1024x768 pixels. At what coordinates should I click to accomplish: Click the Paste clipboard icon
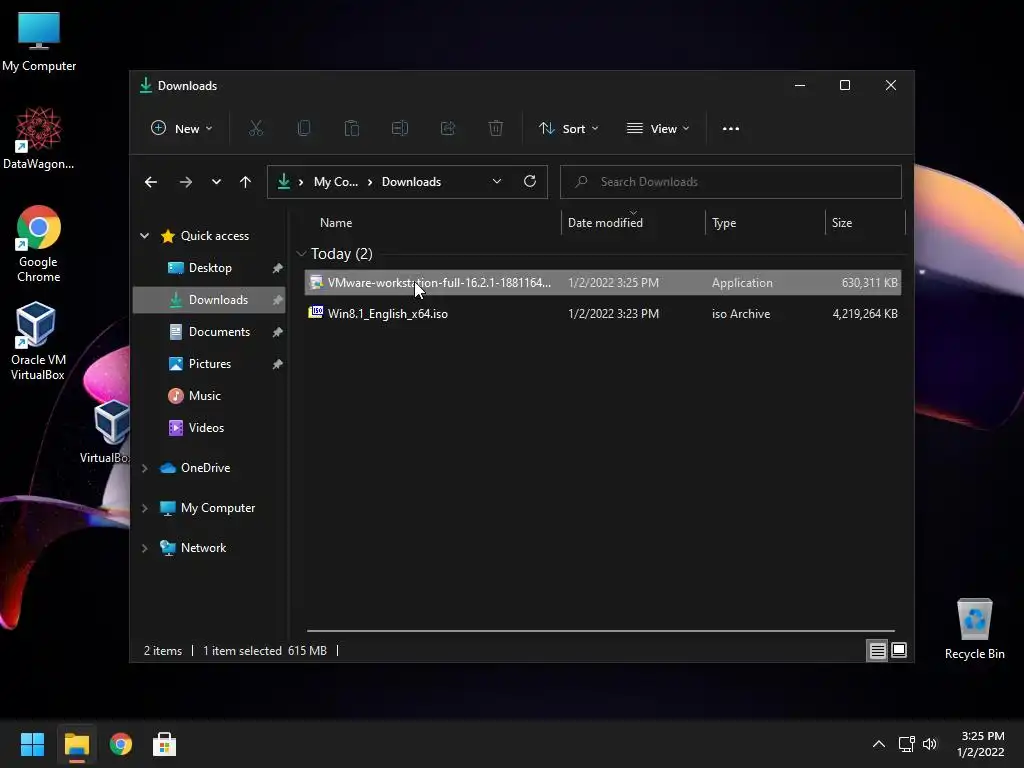pos(352,129)
